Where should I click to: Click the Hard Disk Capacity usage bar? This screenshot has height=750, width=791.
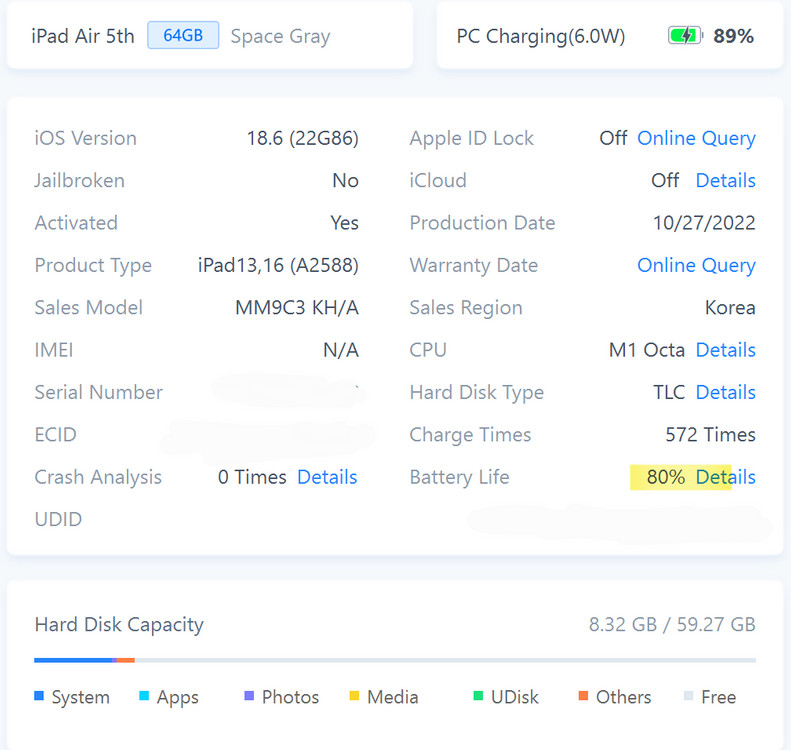394,660
